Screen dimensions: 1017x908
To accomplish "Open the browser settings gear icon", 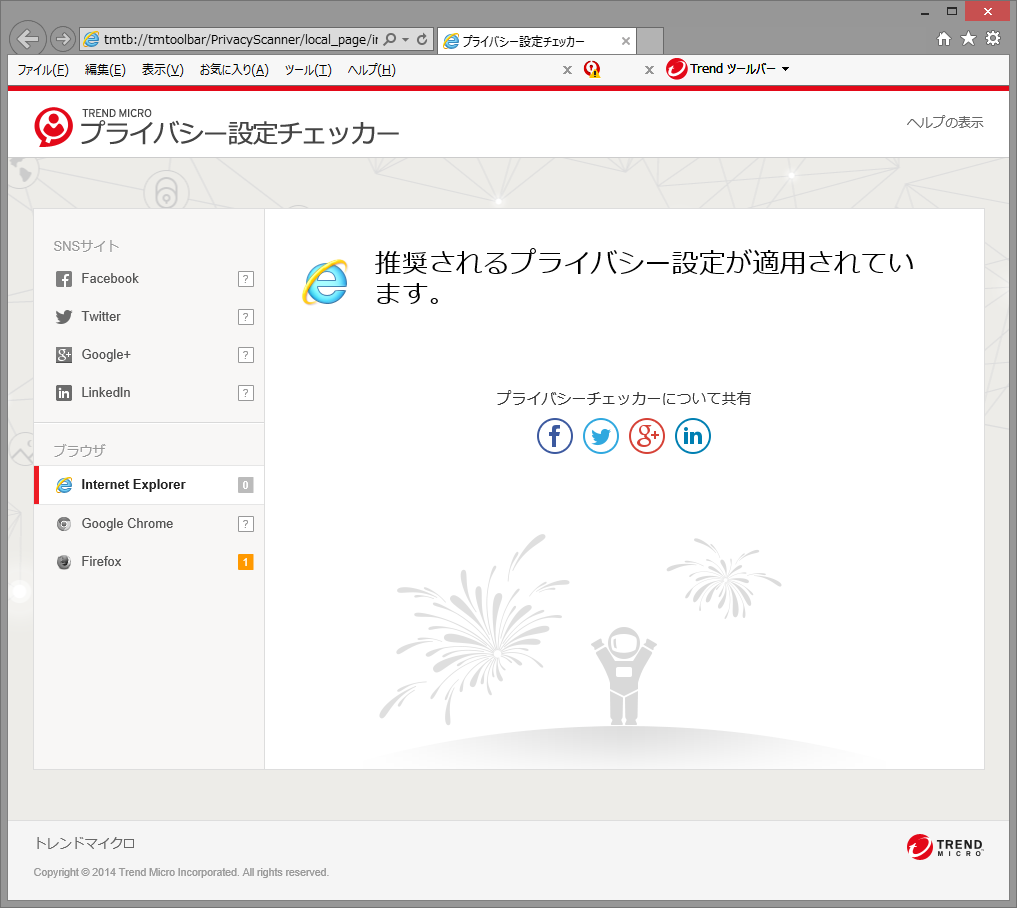I will tap(992, 39).
